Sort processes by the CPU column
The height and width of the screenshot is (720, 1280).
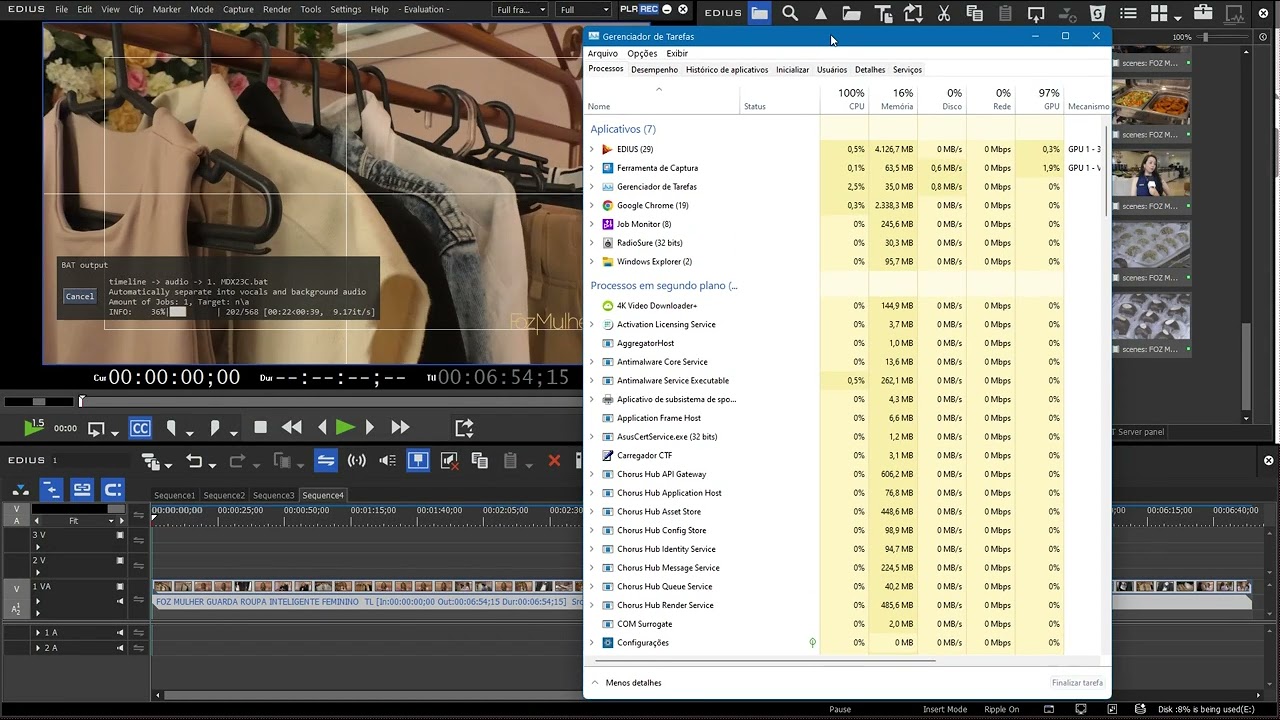point(845,99)
